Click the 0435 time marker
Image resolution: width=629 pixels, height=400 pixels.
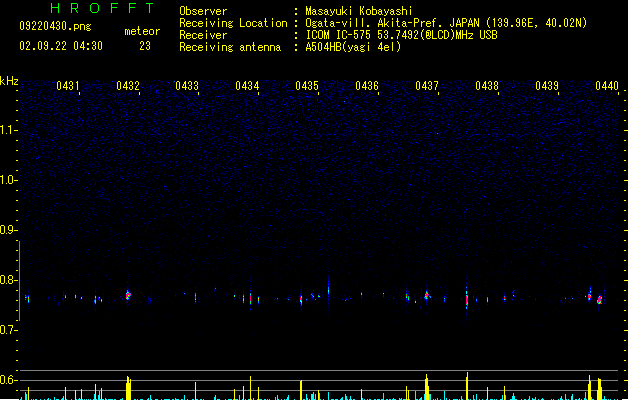pos(307,86)
